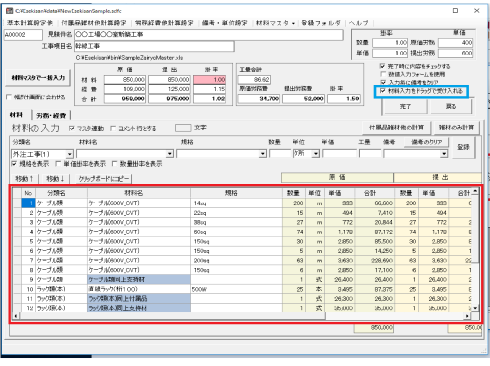Click the application icon in the title bar

click(x=9, y=11)
